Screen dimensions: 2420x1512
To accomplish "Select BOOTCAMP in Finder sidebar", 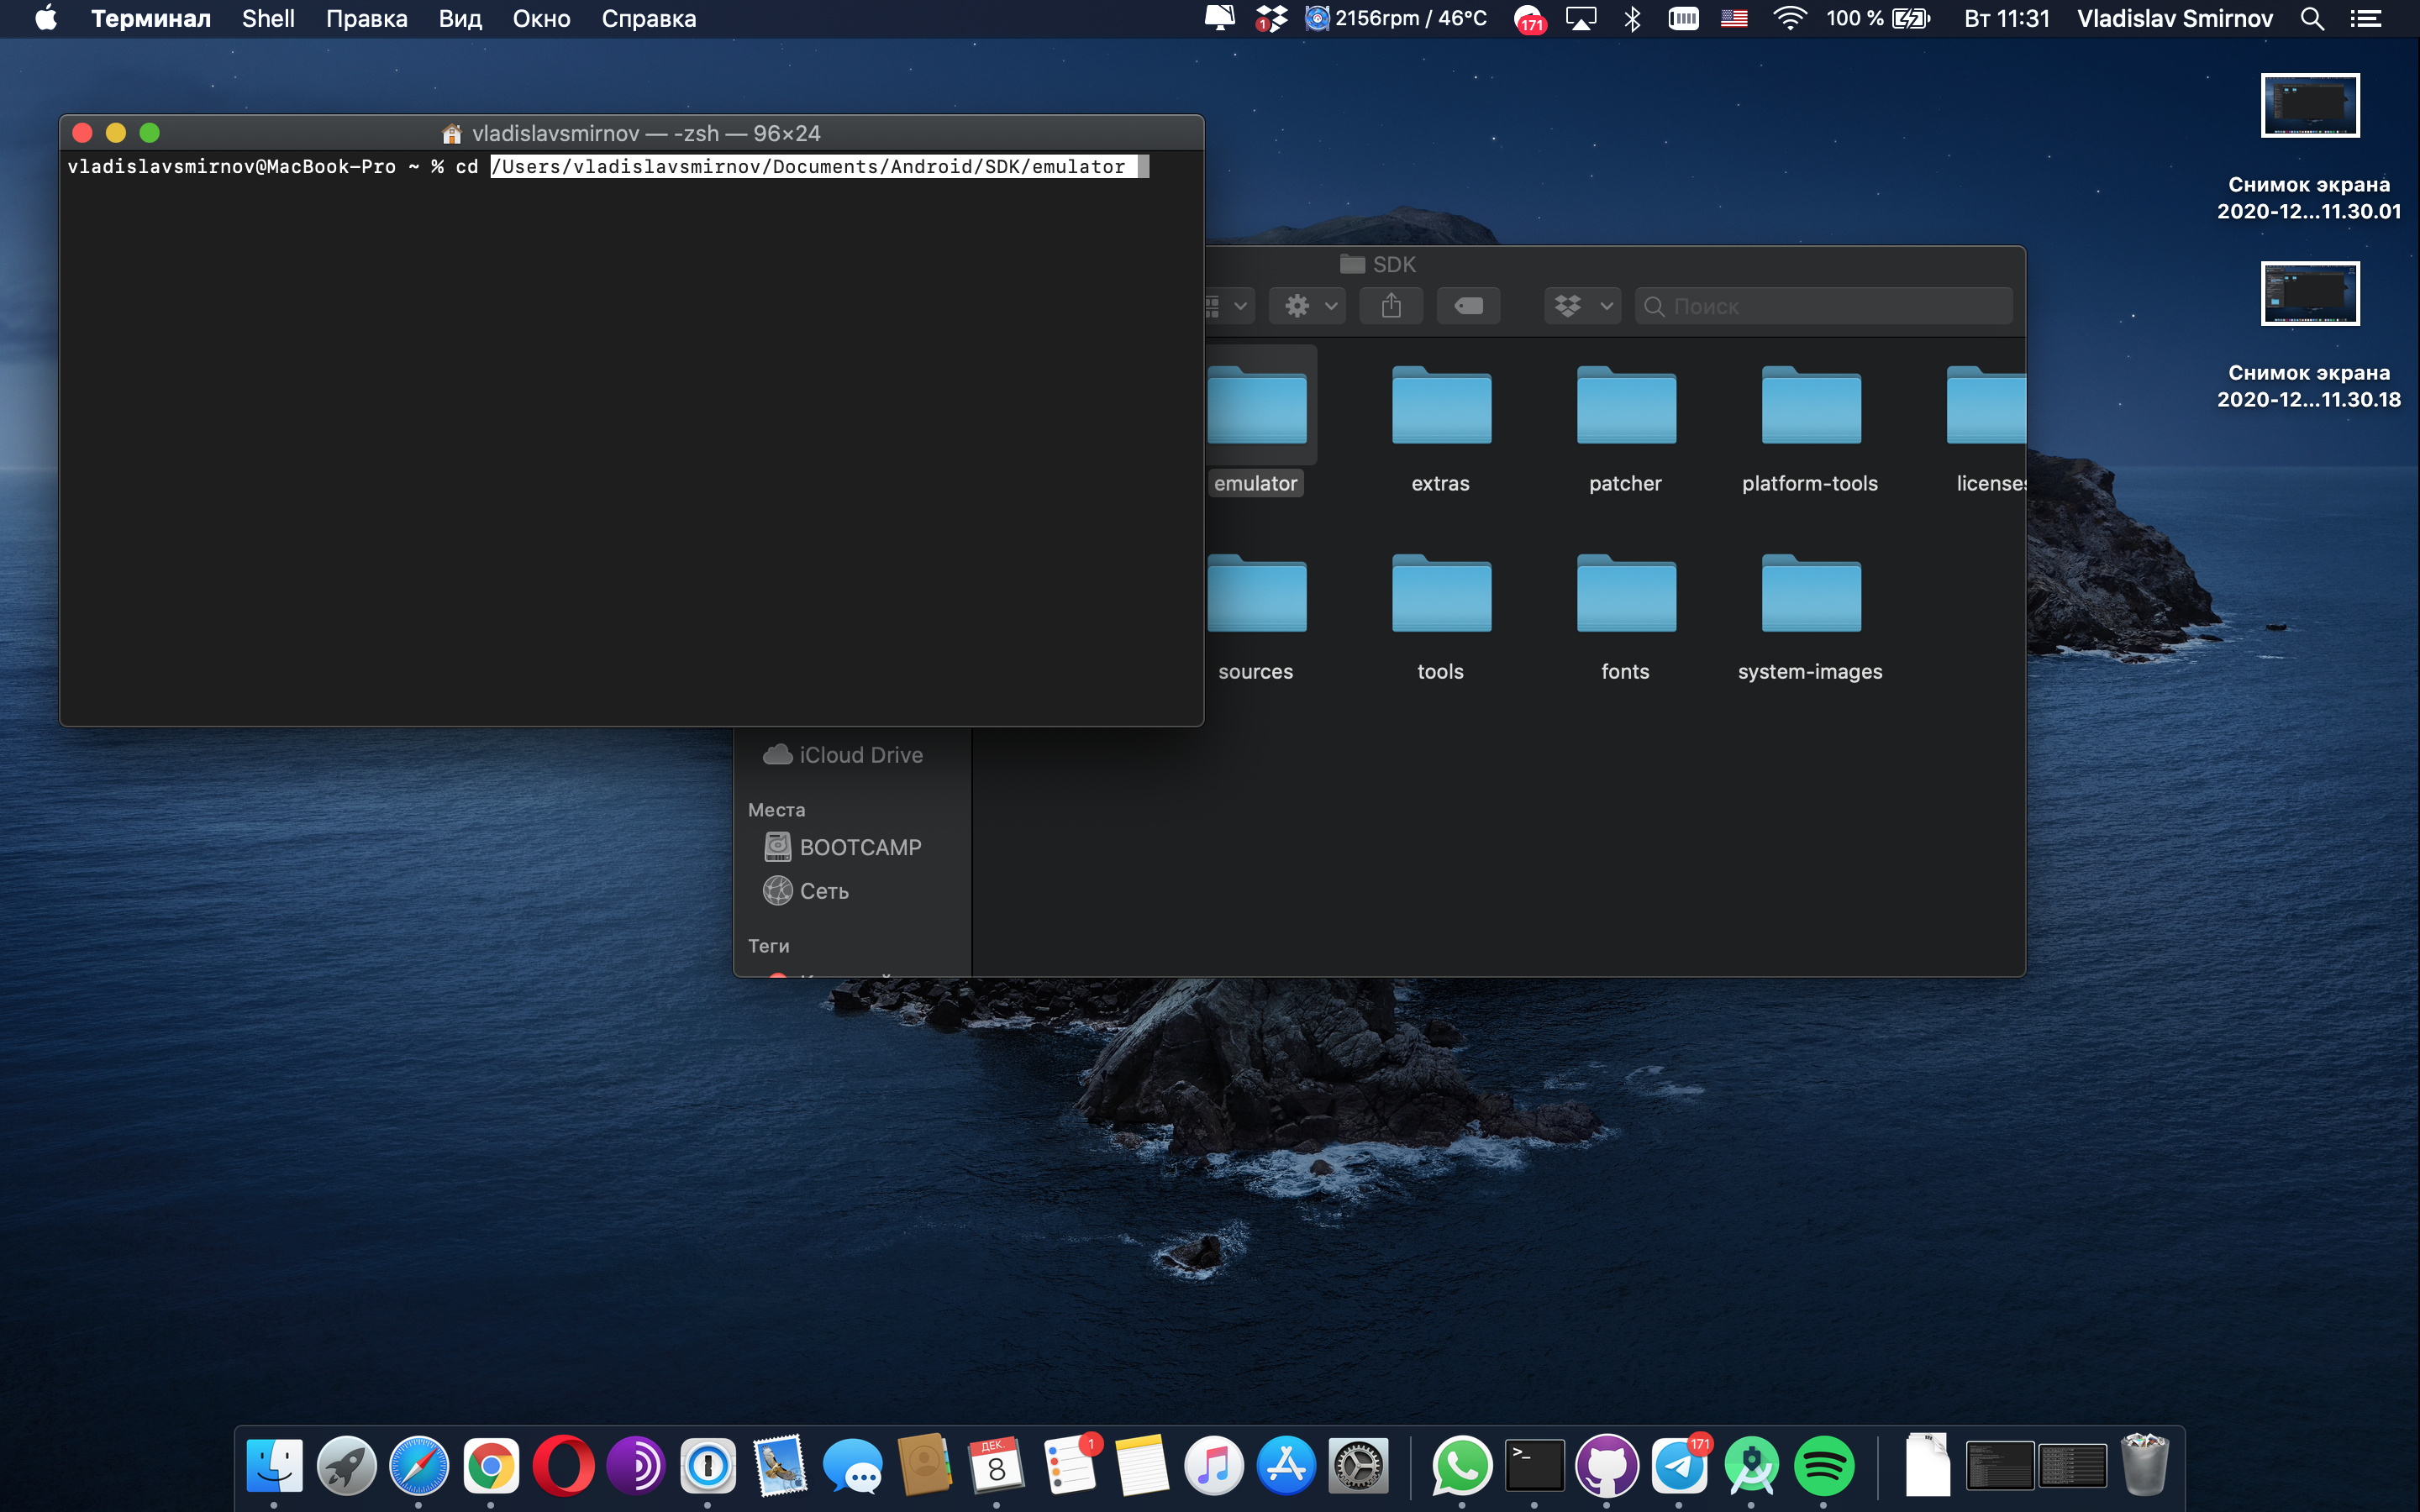I will [843, 847].
